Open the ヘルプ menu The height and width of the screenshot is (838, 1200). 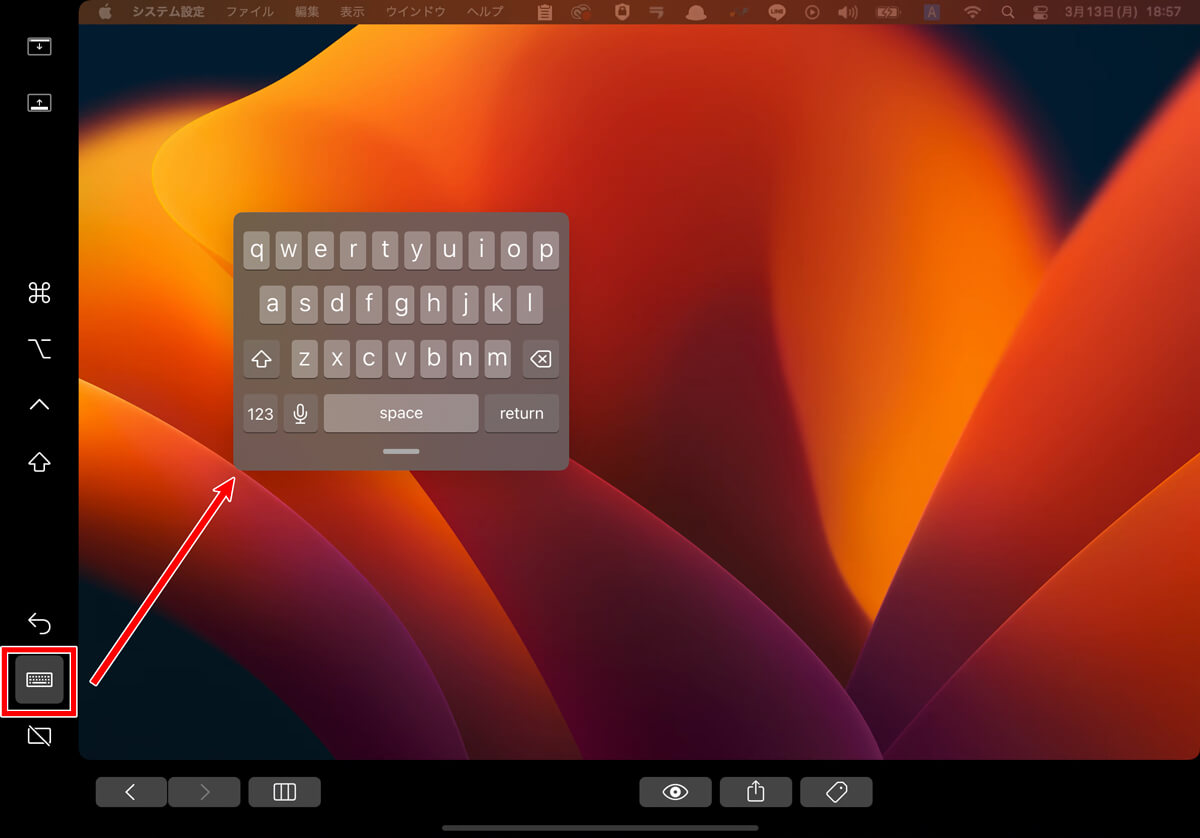(485, 12)
